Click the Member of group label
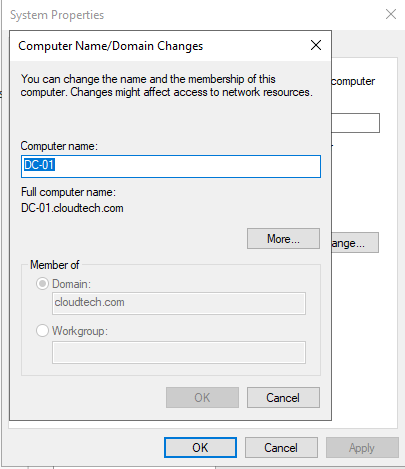The image size is (405, 469). click(x=55, y=265)
